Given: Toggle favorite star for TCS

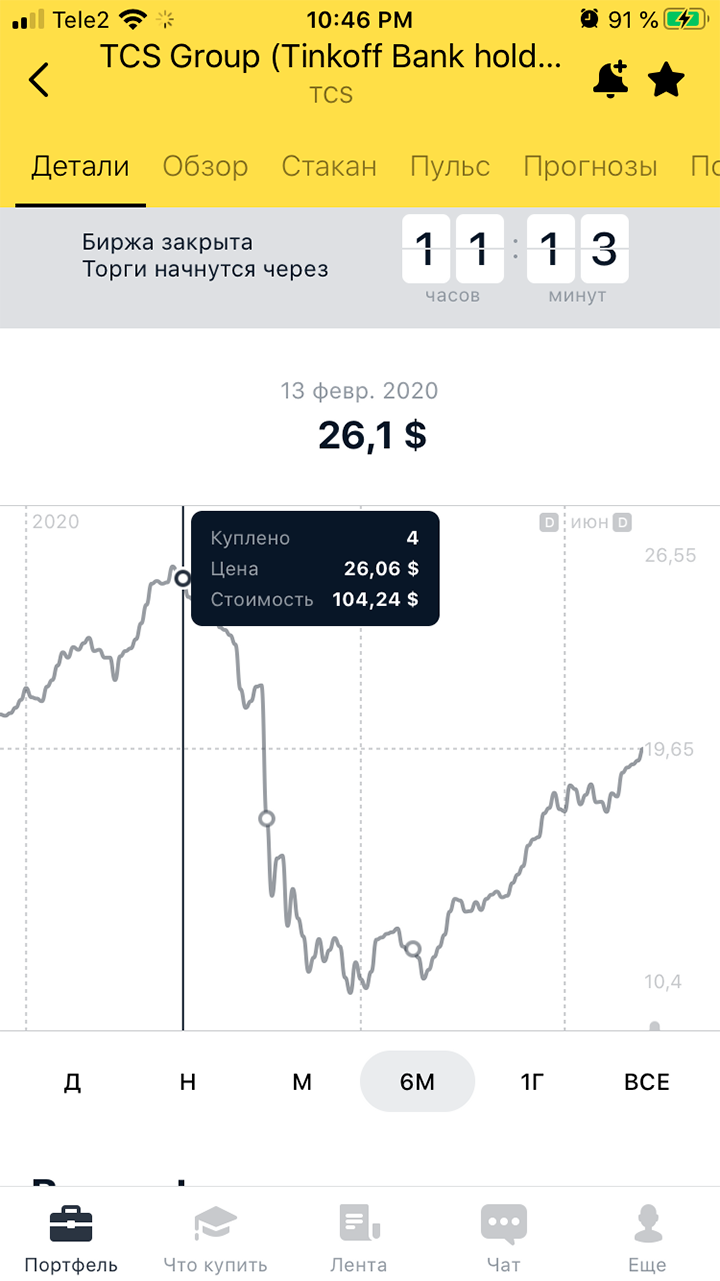Looking at the screenshot, I should [666, 79].
